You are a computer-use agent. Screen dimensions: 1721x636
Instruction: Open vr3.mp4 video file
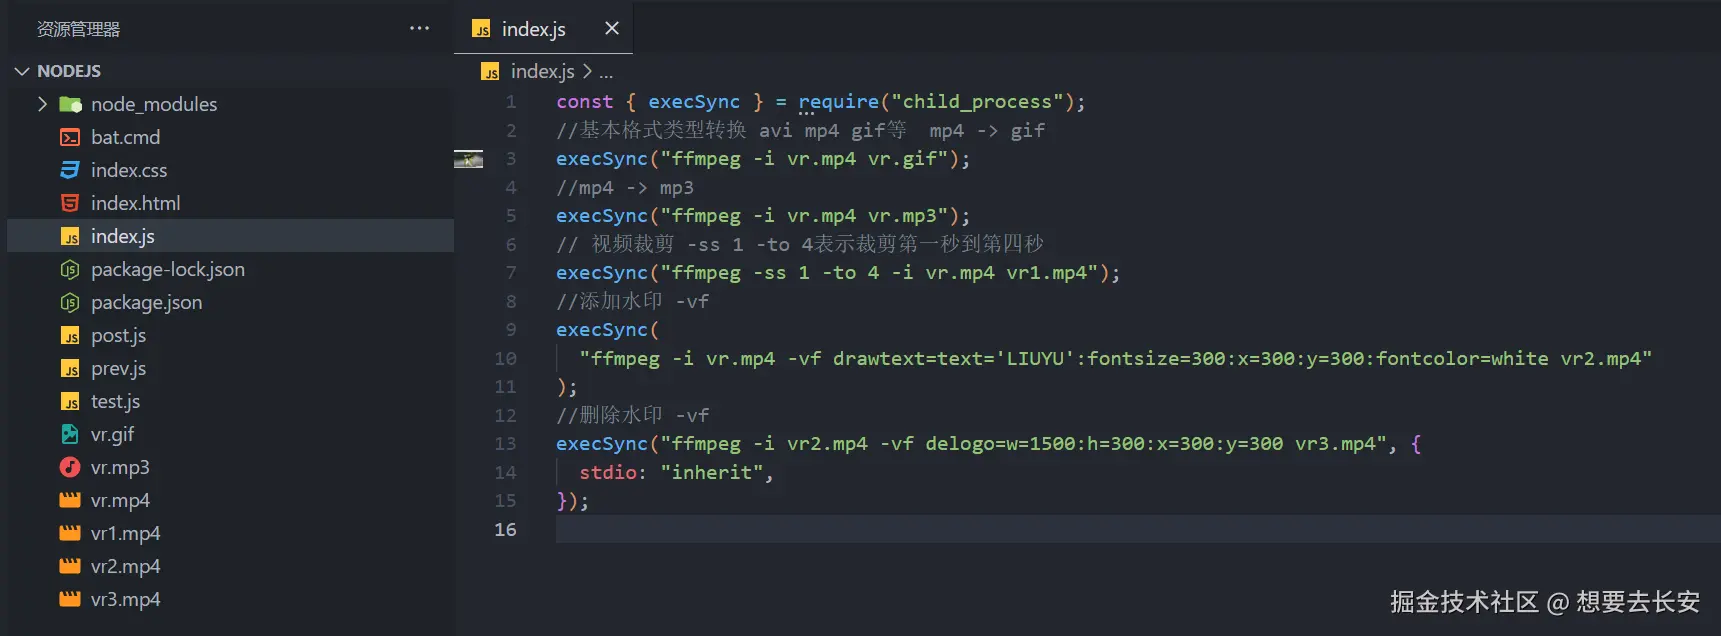pos(125,599)
